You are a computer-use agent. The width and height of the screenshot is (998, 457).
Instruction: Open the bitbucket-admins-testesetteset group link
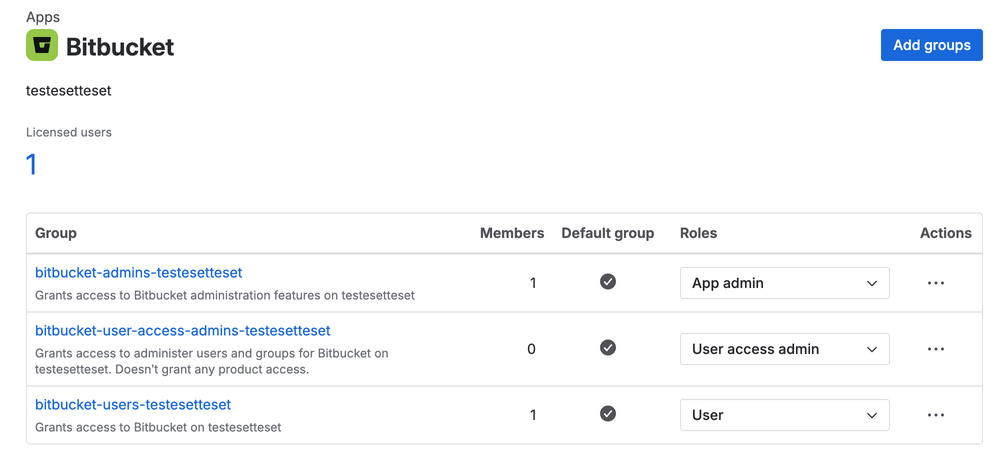139,273
